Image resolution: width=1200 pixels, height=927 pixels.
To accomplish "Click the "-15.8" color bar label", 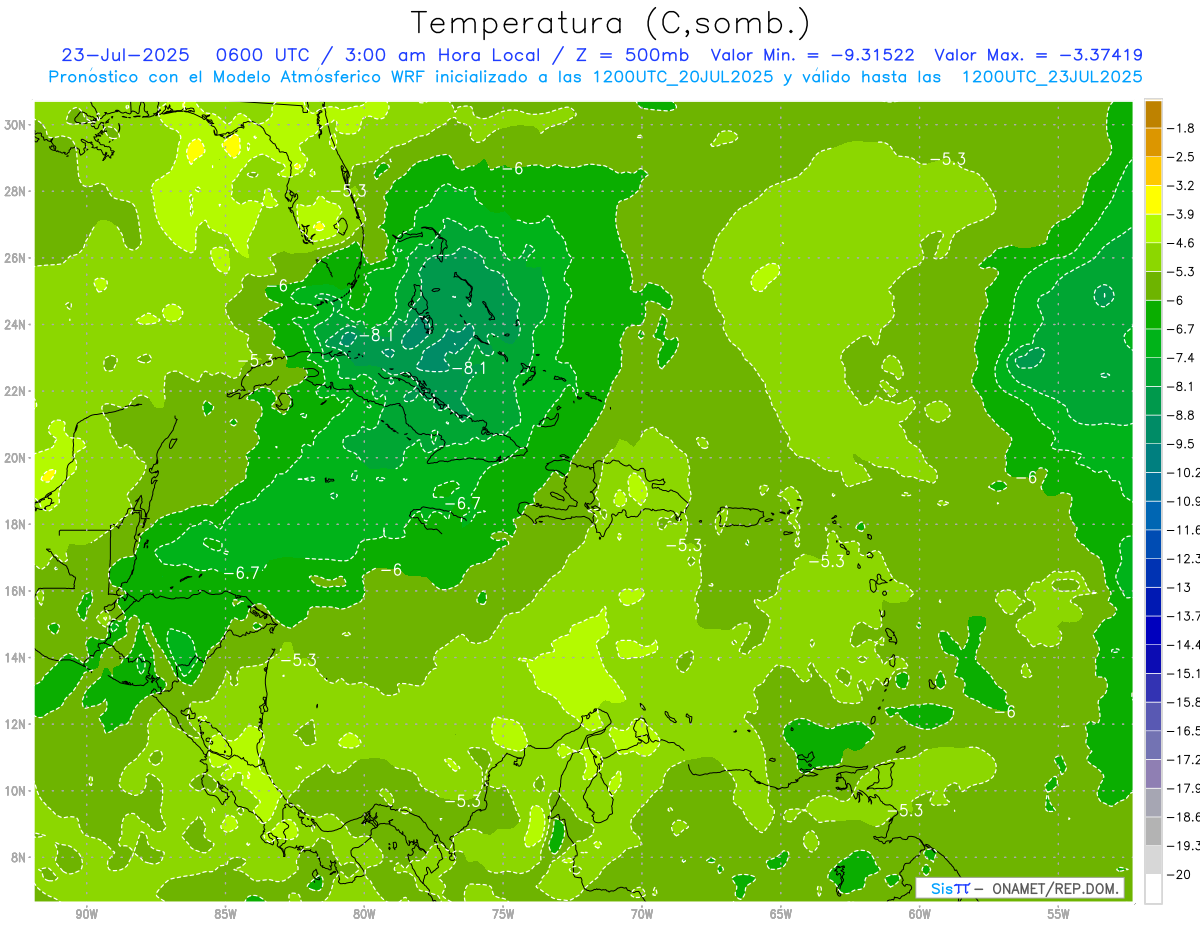I will pyautogui.click(x=1184, y=701).
